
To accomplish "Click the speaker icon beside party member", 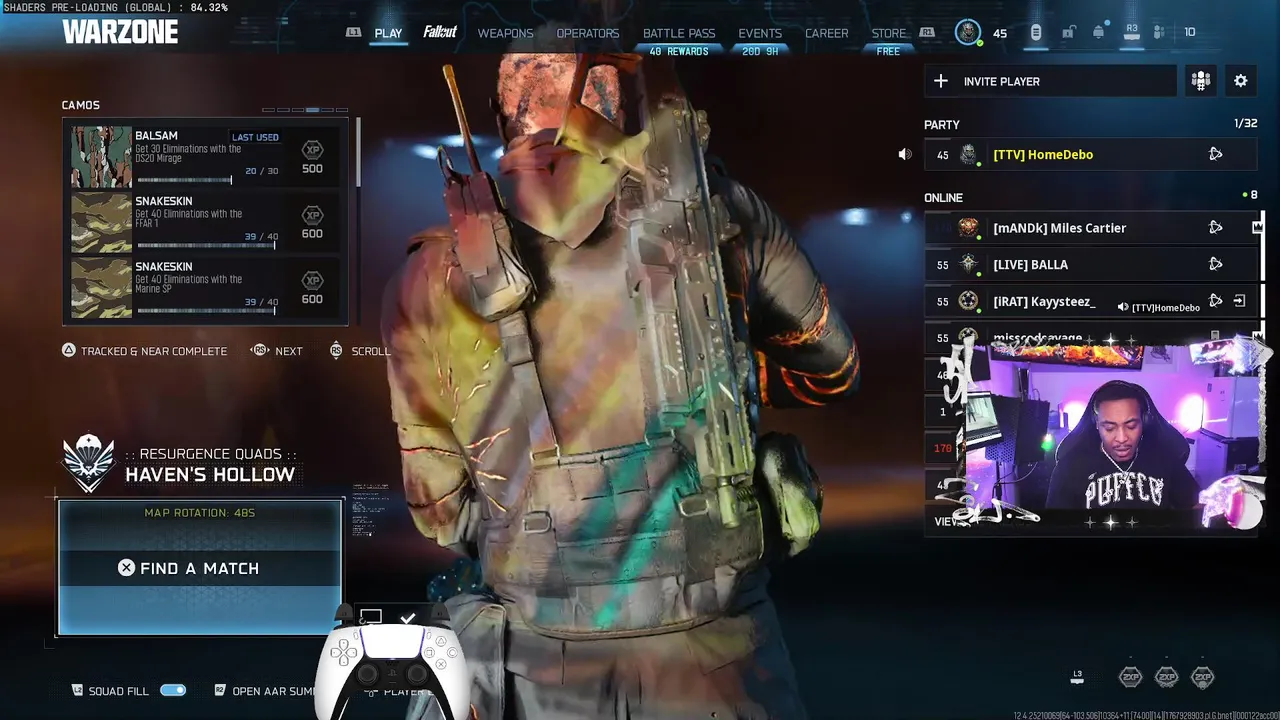I will [x=905, y=154].
